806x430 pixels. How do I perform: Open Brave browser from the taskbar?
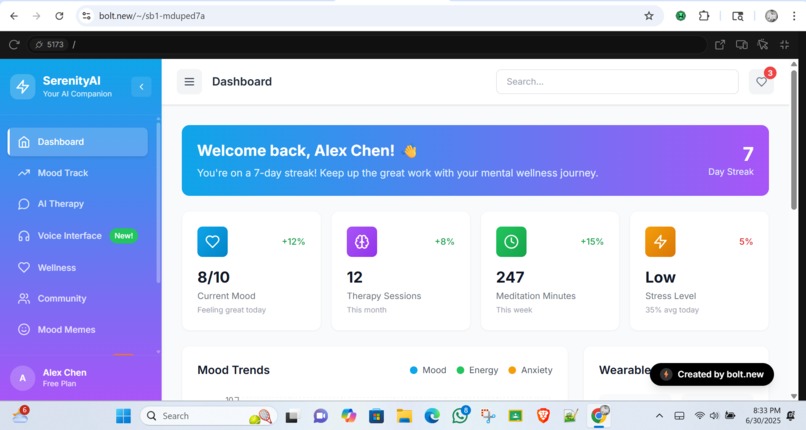[x=543, y=416]
